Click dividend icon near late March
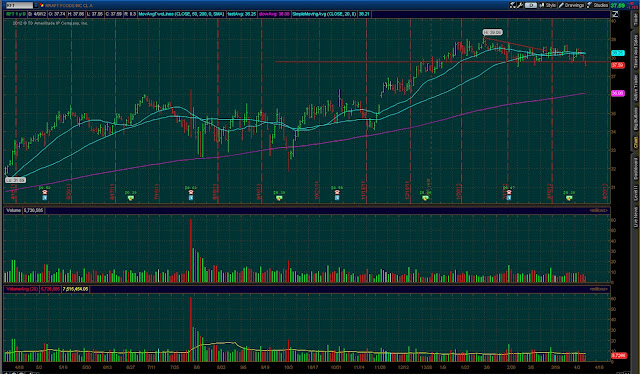The height and width of the screenshot is (374, 640). point(569,198)
